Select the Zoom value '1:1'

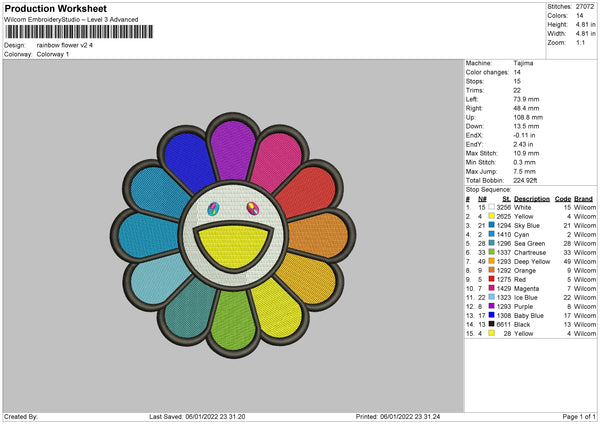580,42
